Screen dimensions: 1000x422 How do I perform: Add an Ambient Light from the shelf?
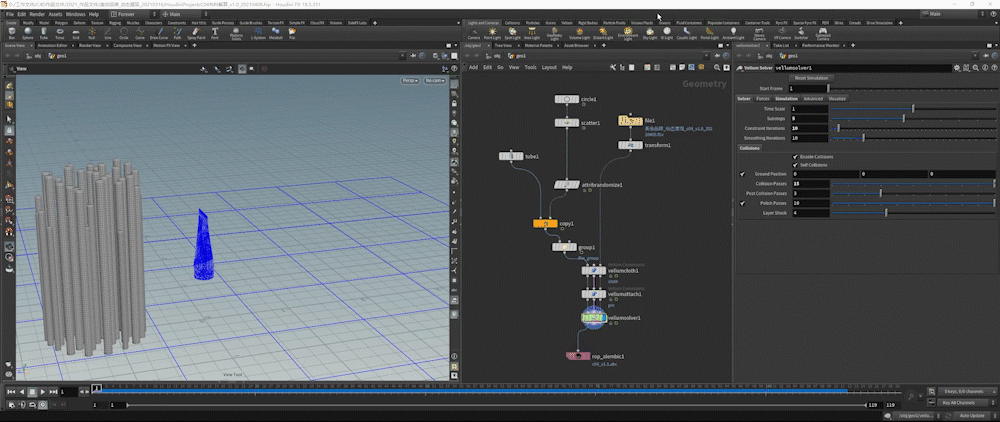pyautogui.click(x=733, y=33)
